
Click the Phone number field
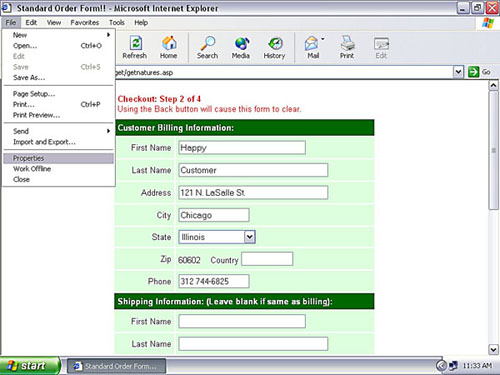tap(214, 281)
